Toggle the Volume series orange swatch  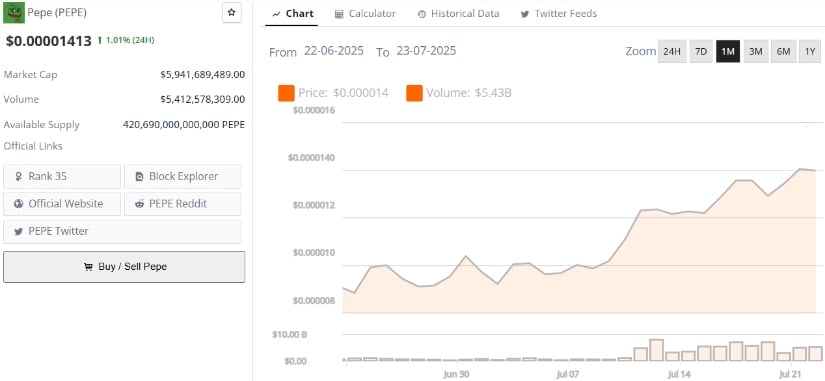click(x=415, y=93)
